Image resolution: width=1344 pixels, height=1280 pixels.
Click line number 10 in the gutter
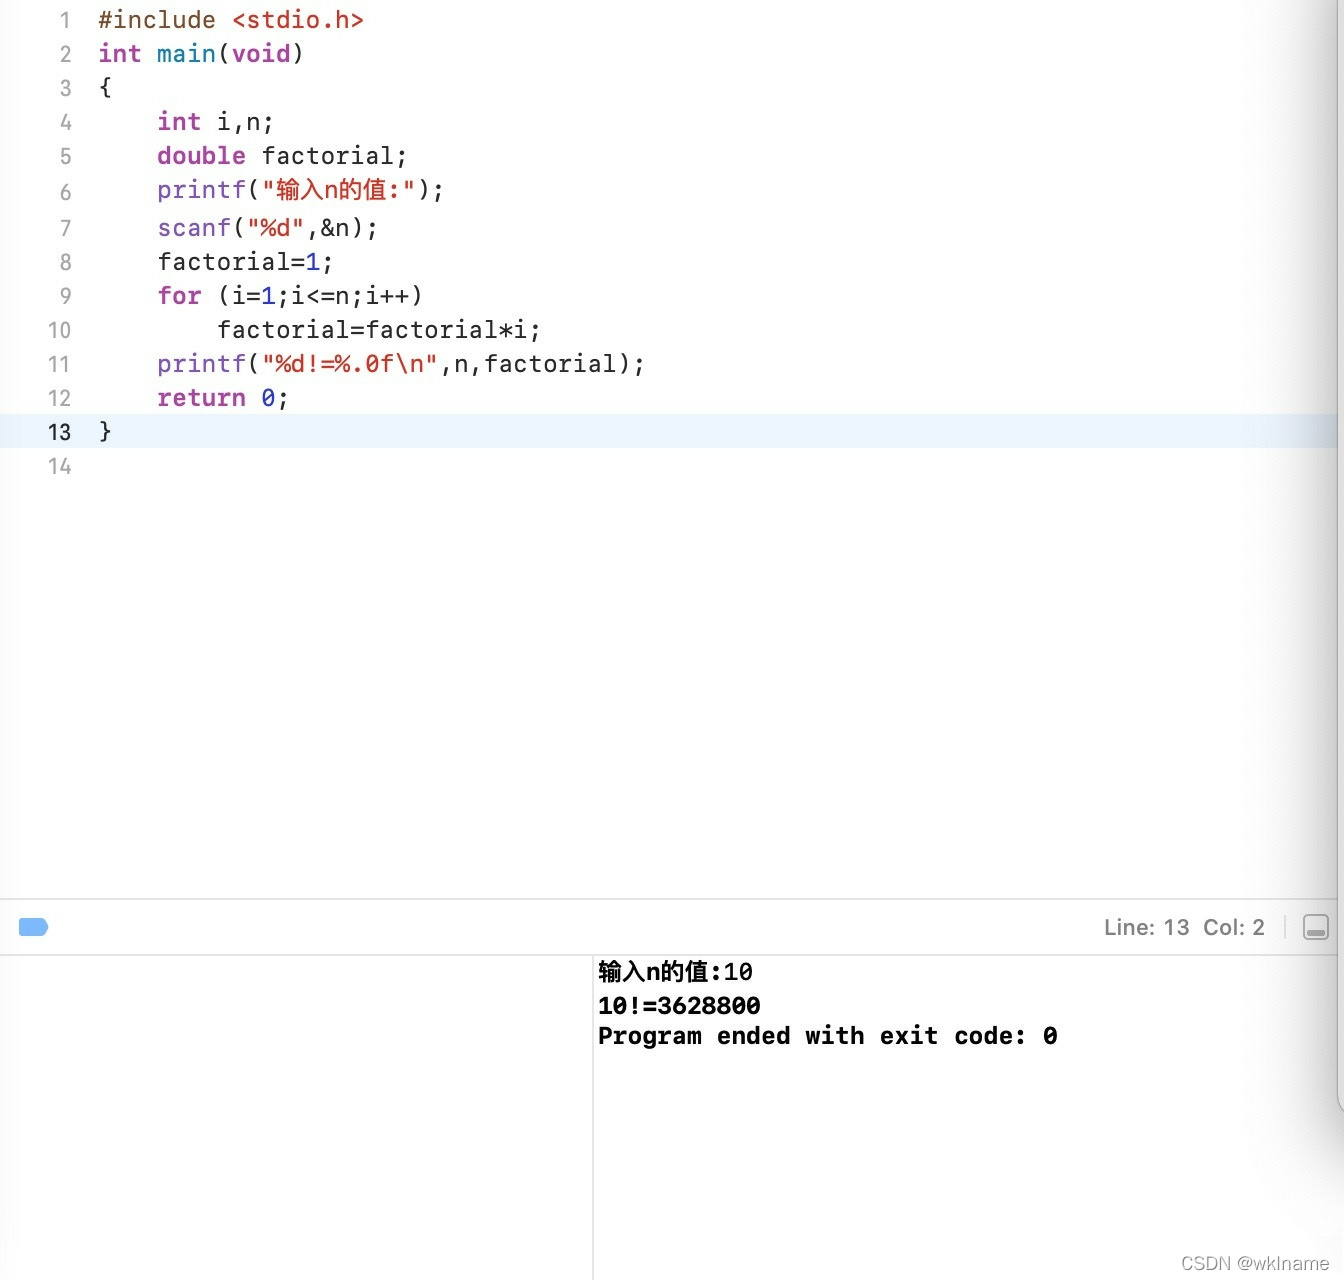point(59,330)
